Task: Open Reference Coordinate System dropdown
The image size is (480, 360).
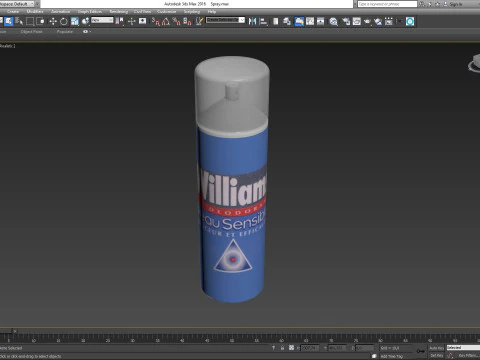Action: [102, 20]
